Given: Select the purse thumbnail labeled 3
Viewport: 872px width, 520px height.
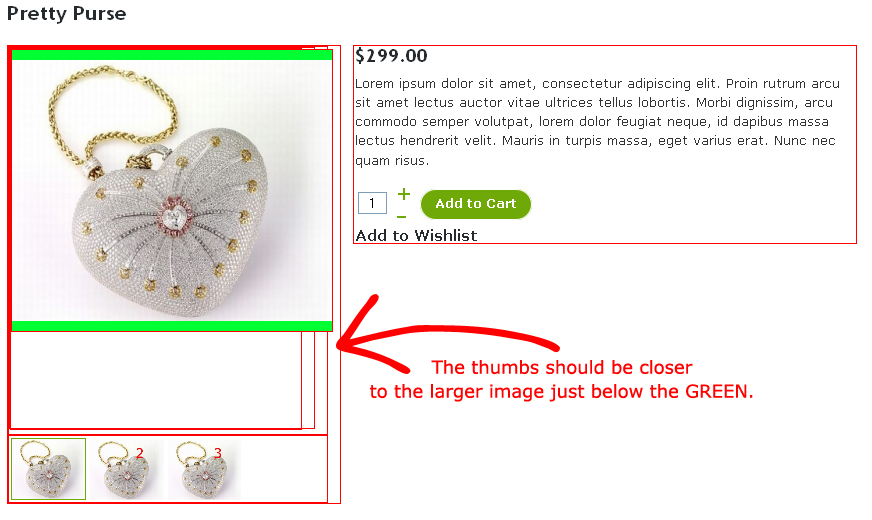Looking at the screenshot, I should tap(204, 469).
